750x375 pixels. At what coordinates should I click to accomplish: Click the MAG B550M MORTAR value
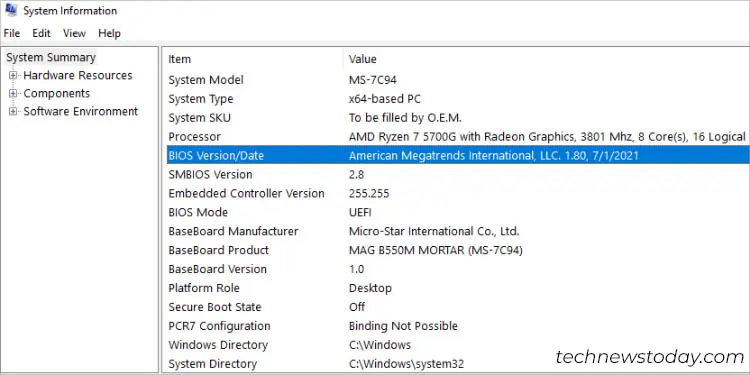click(435, 250)
